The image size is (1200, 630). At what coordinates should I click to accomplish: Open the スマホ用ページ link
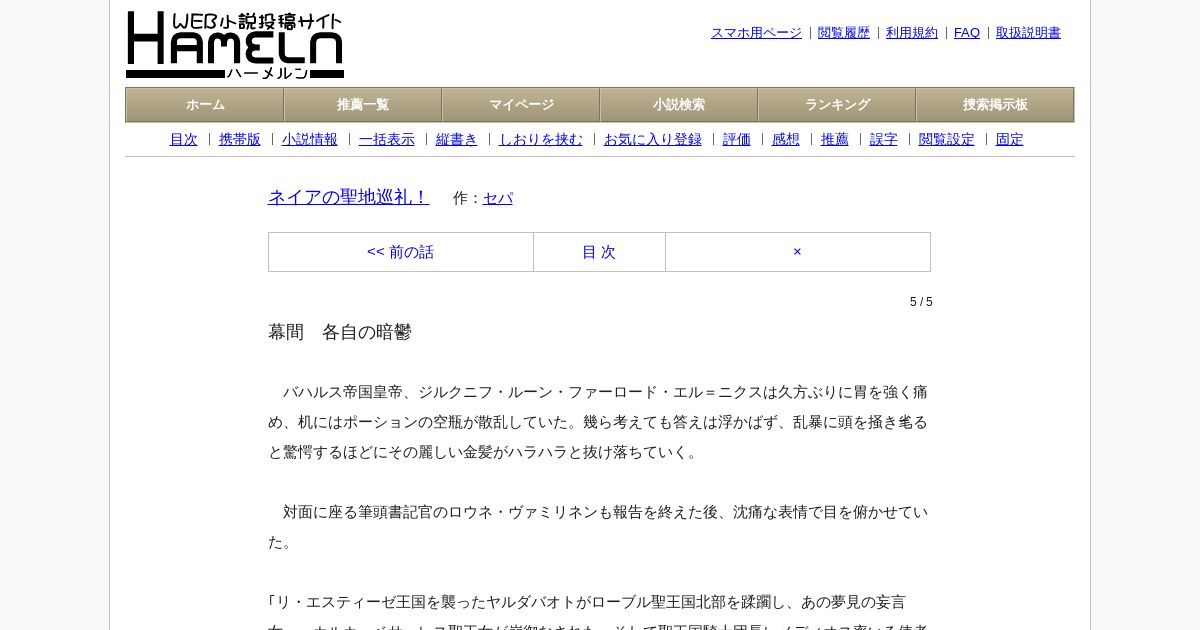point(756,33)
